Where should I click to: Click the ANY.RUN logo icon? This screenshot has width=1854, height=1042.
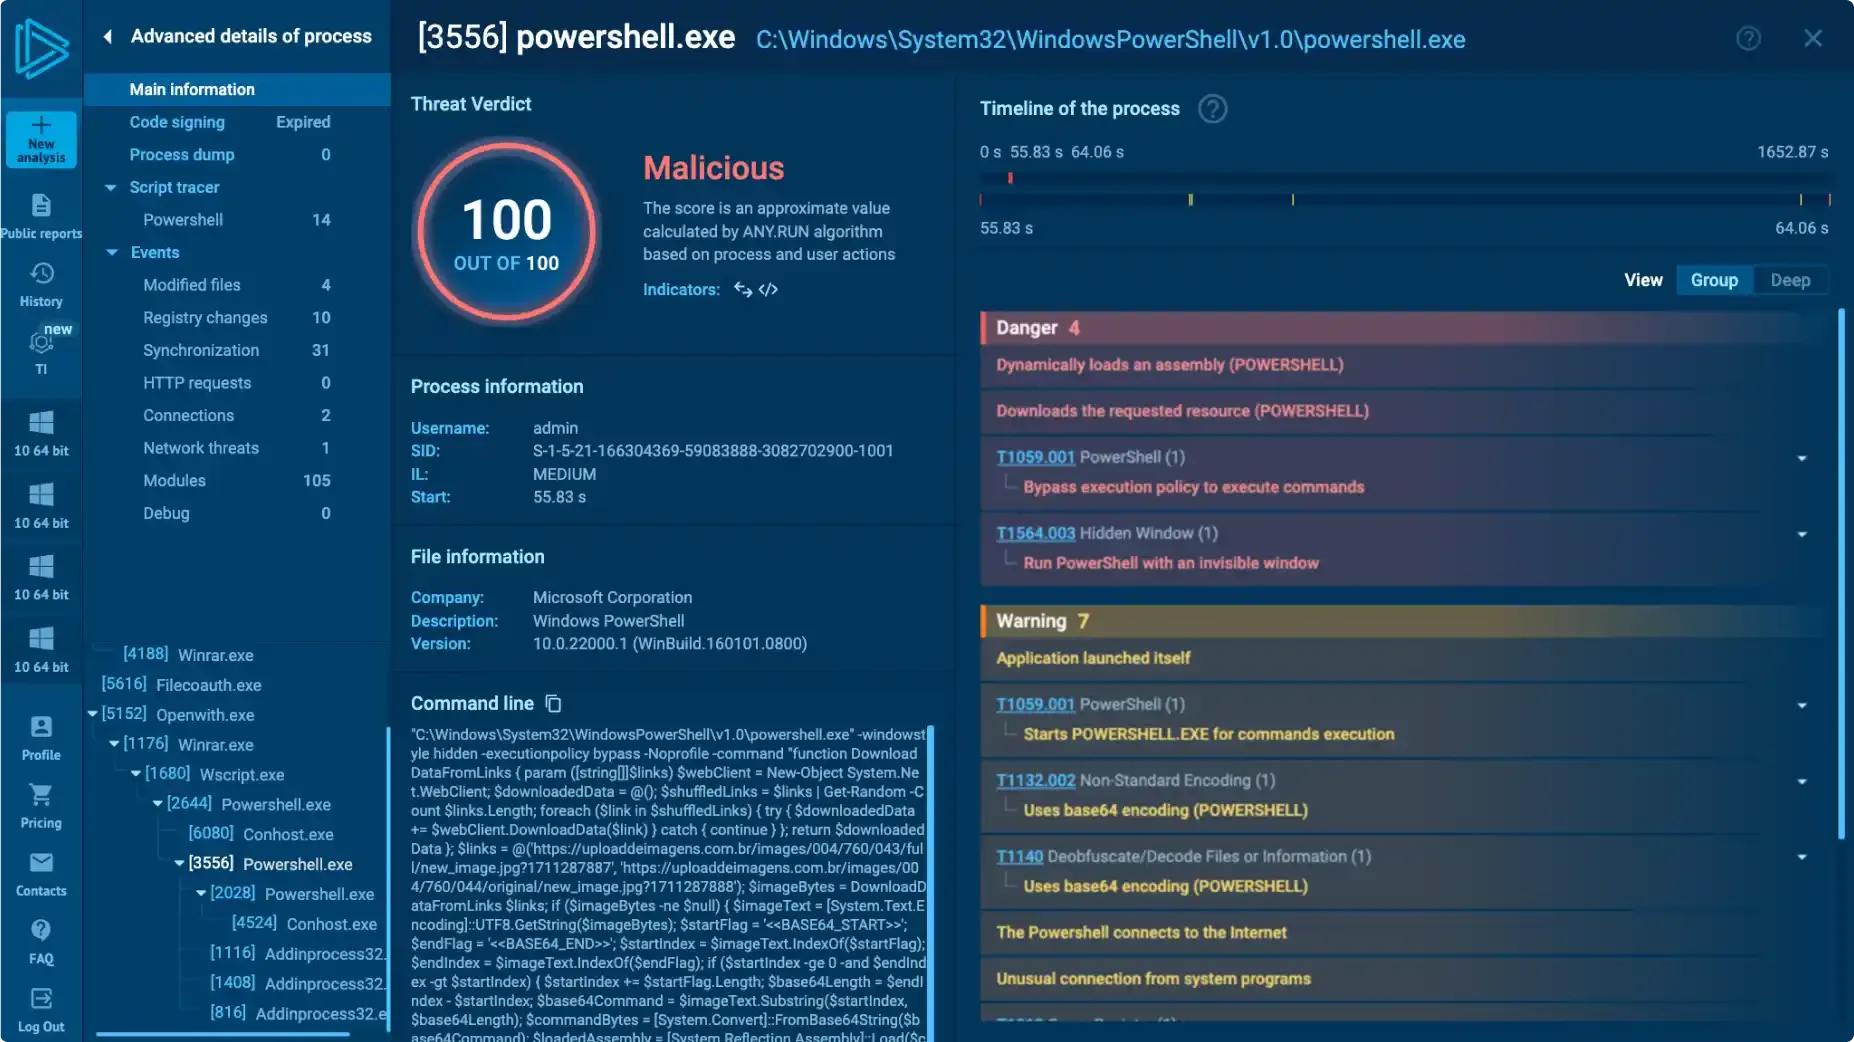point(41,48)
